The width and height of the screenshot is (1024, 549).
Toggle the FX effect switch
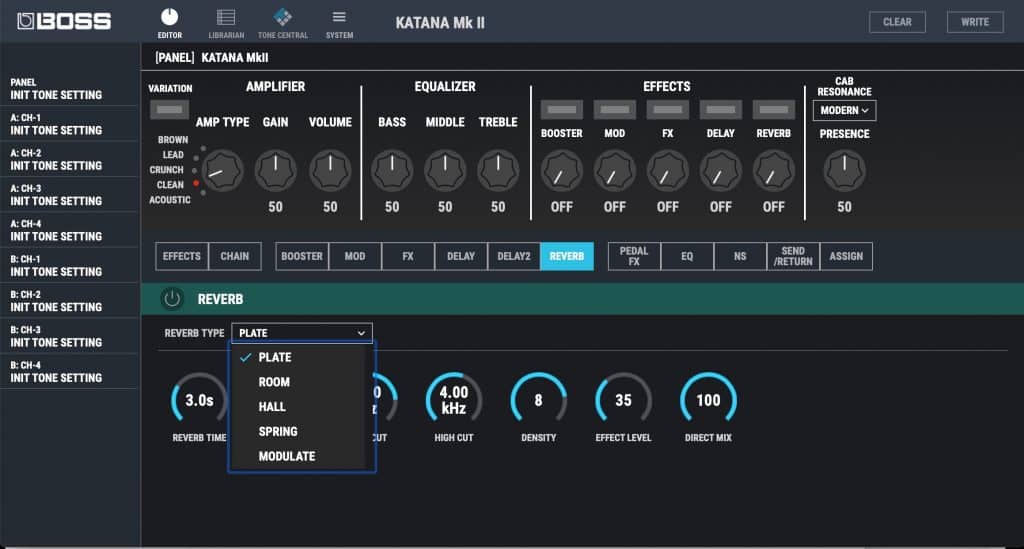667,110
